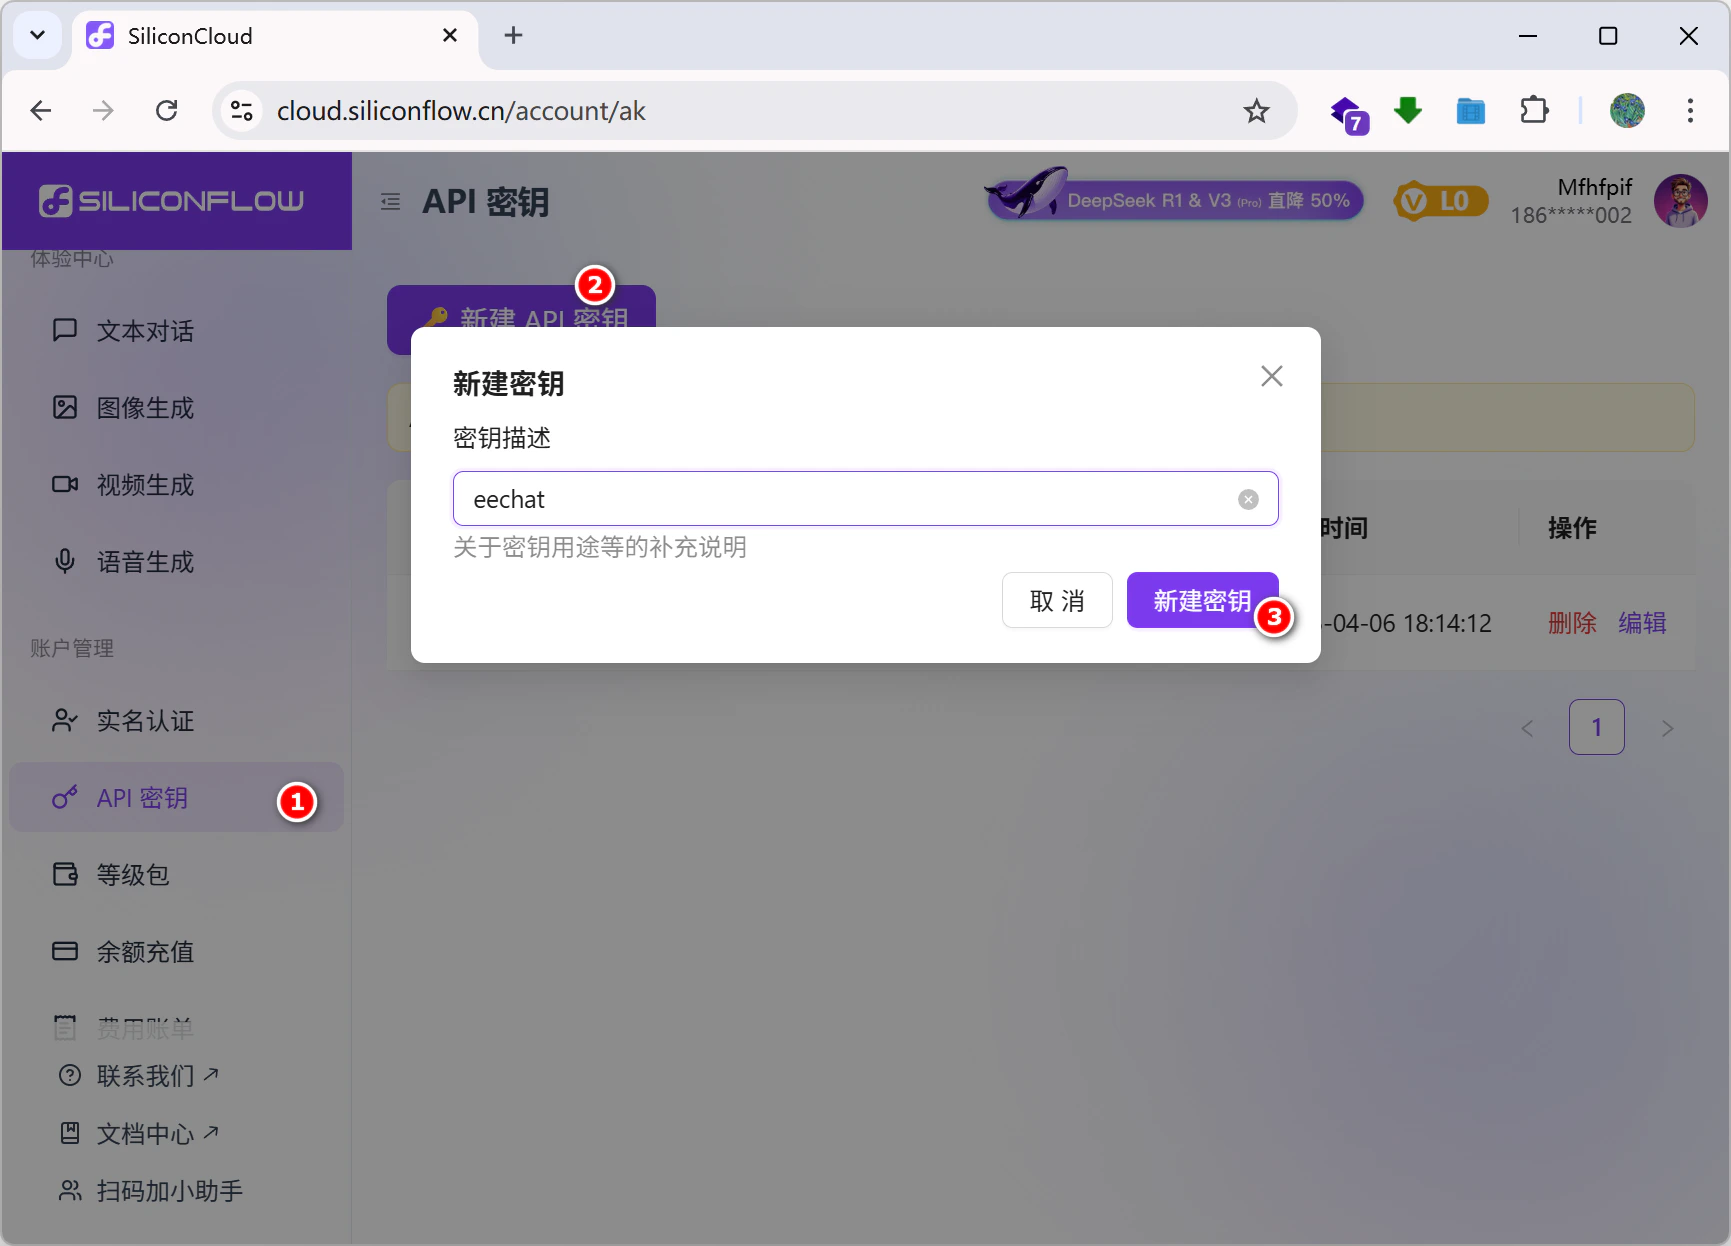The image size is (1731, 1246).
Task: Open the Extensions puzzle icon
Action: coord(1534,110)
